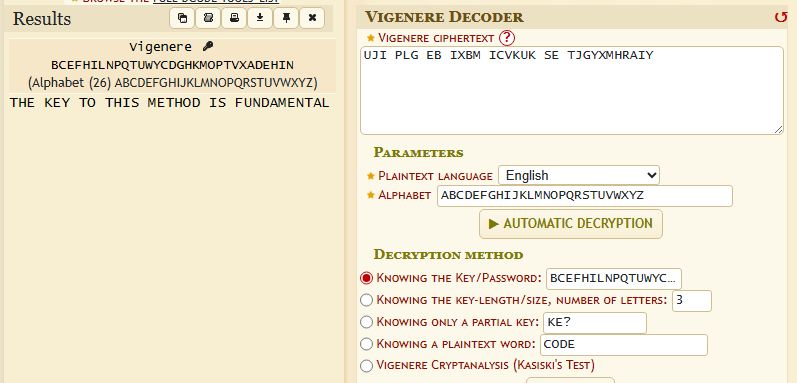Click the Parameters section heading
Screen dimensions: 797x383
click(418, 152)
